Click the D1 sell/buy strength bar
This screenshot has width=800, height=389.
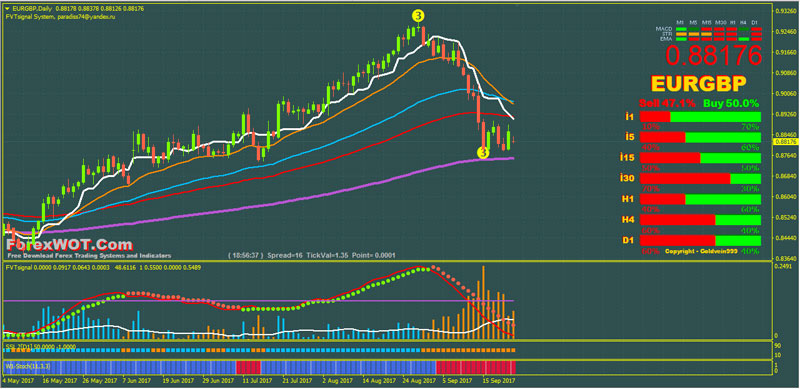click(700, 240)
